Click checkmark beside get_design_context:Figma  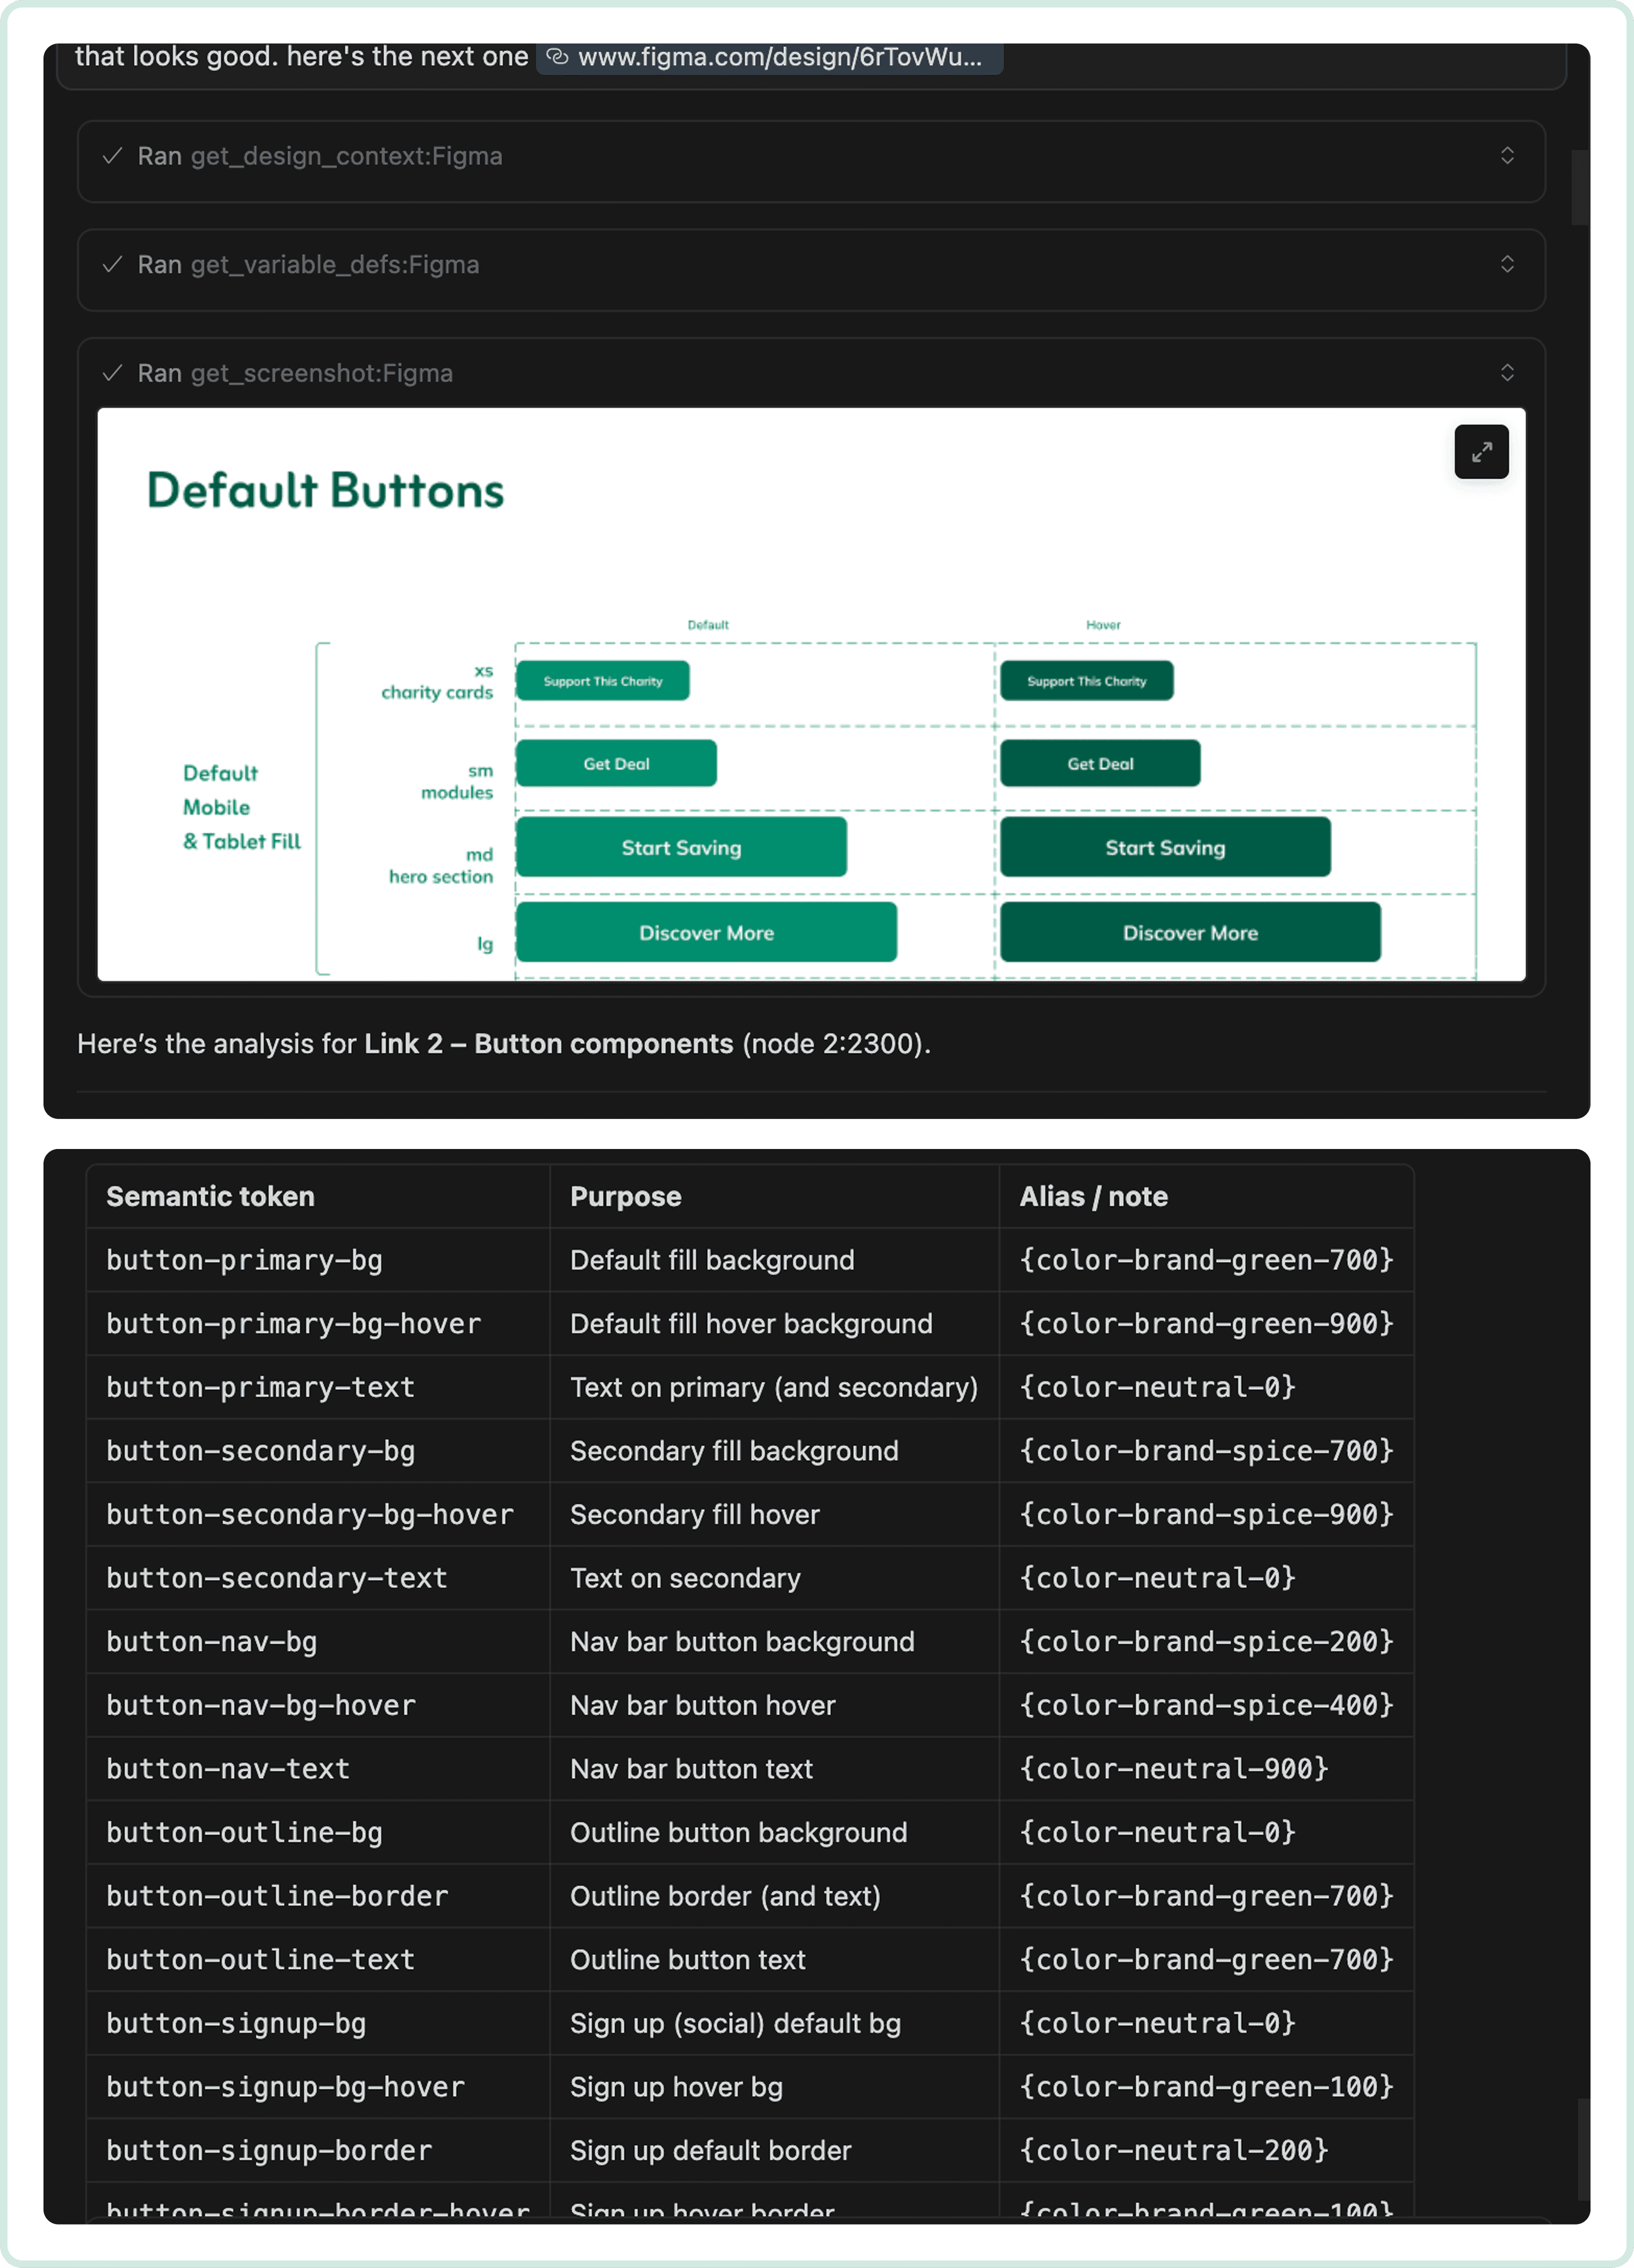tap(113, 156)
